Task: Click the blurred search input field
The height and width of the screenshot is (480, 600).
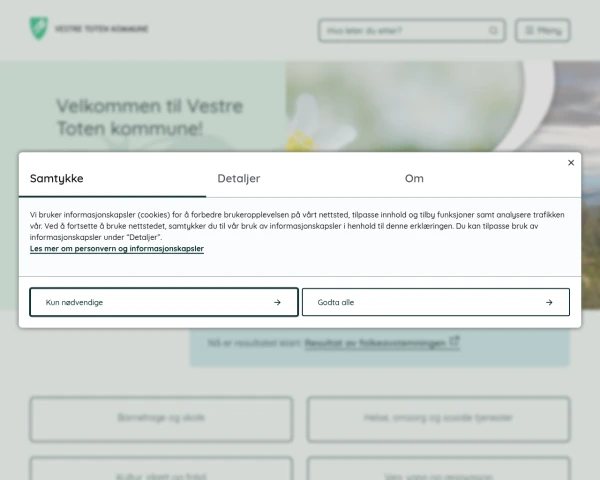Action: coord(412,30)
